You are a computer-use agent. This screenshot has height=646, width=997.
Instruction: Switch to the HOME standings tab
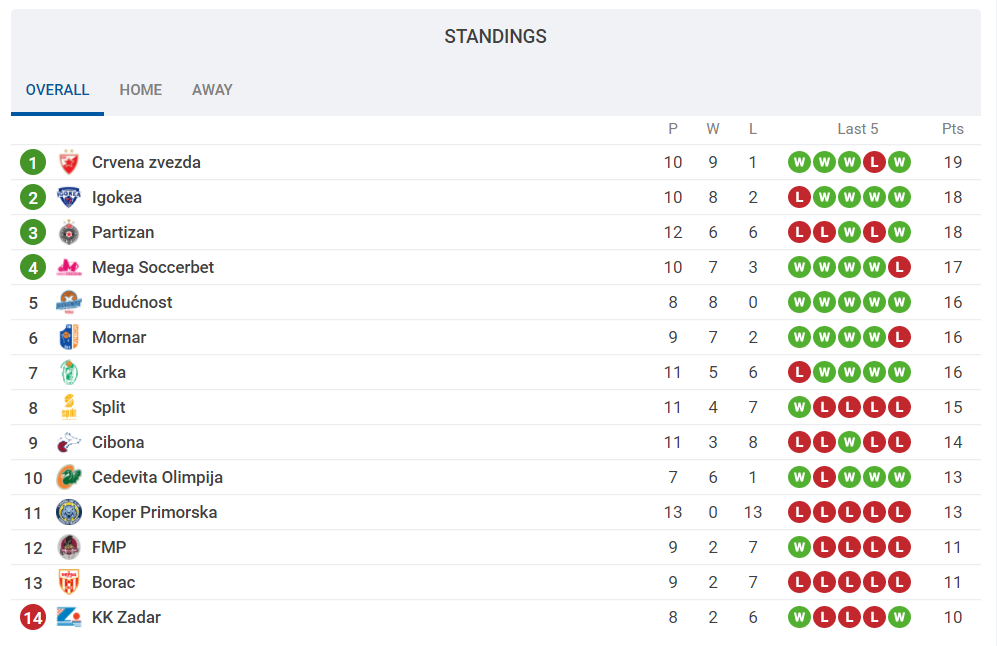click(140, 89)
